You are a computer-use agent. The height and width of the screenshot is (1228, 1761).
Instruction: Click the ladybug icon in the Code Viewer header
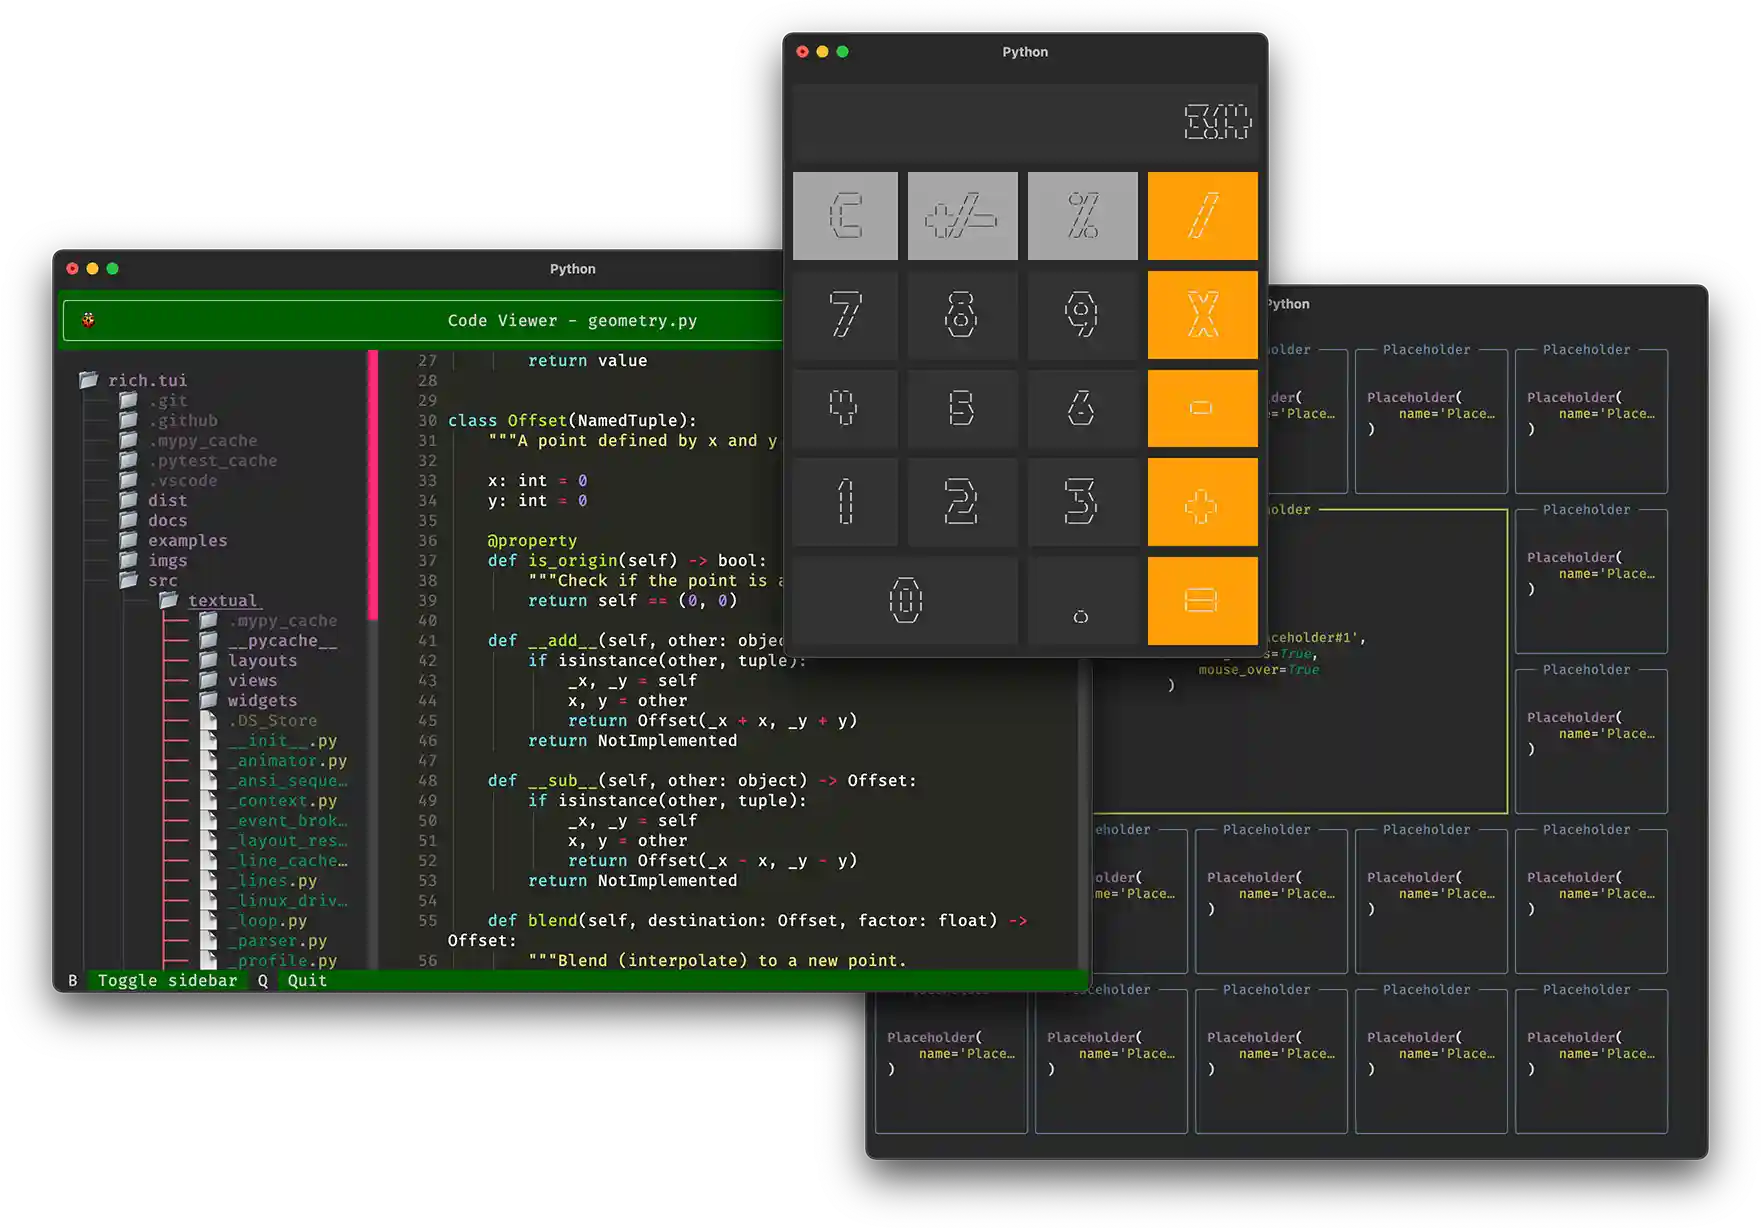[89, 320]
